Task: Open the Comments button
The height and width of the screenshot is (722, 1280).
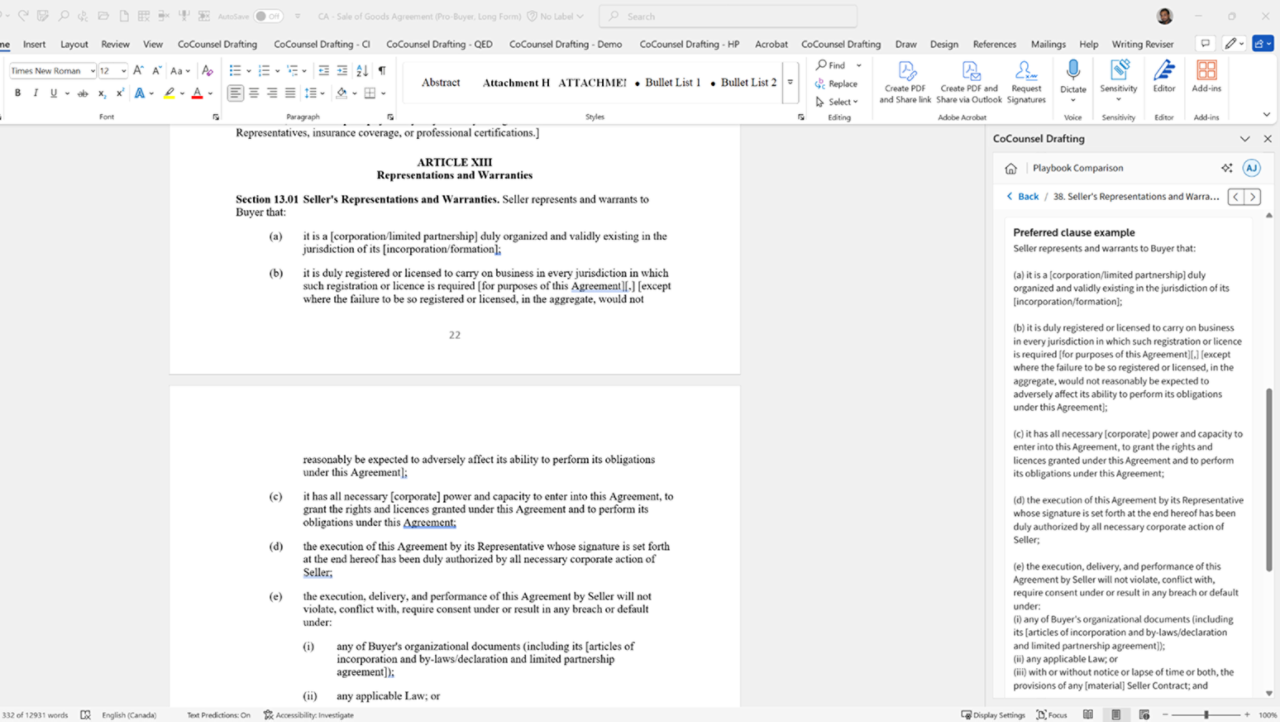Action: click(1205, 44)
